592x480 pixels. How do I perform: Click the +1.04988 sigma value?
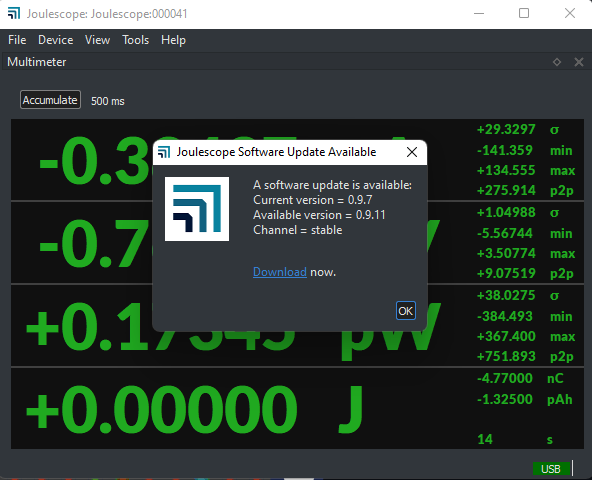pos(506,213)
